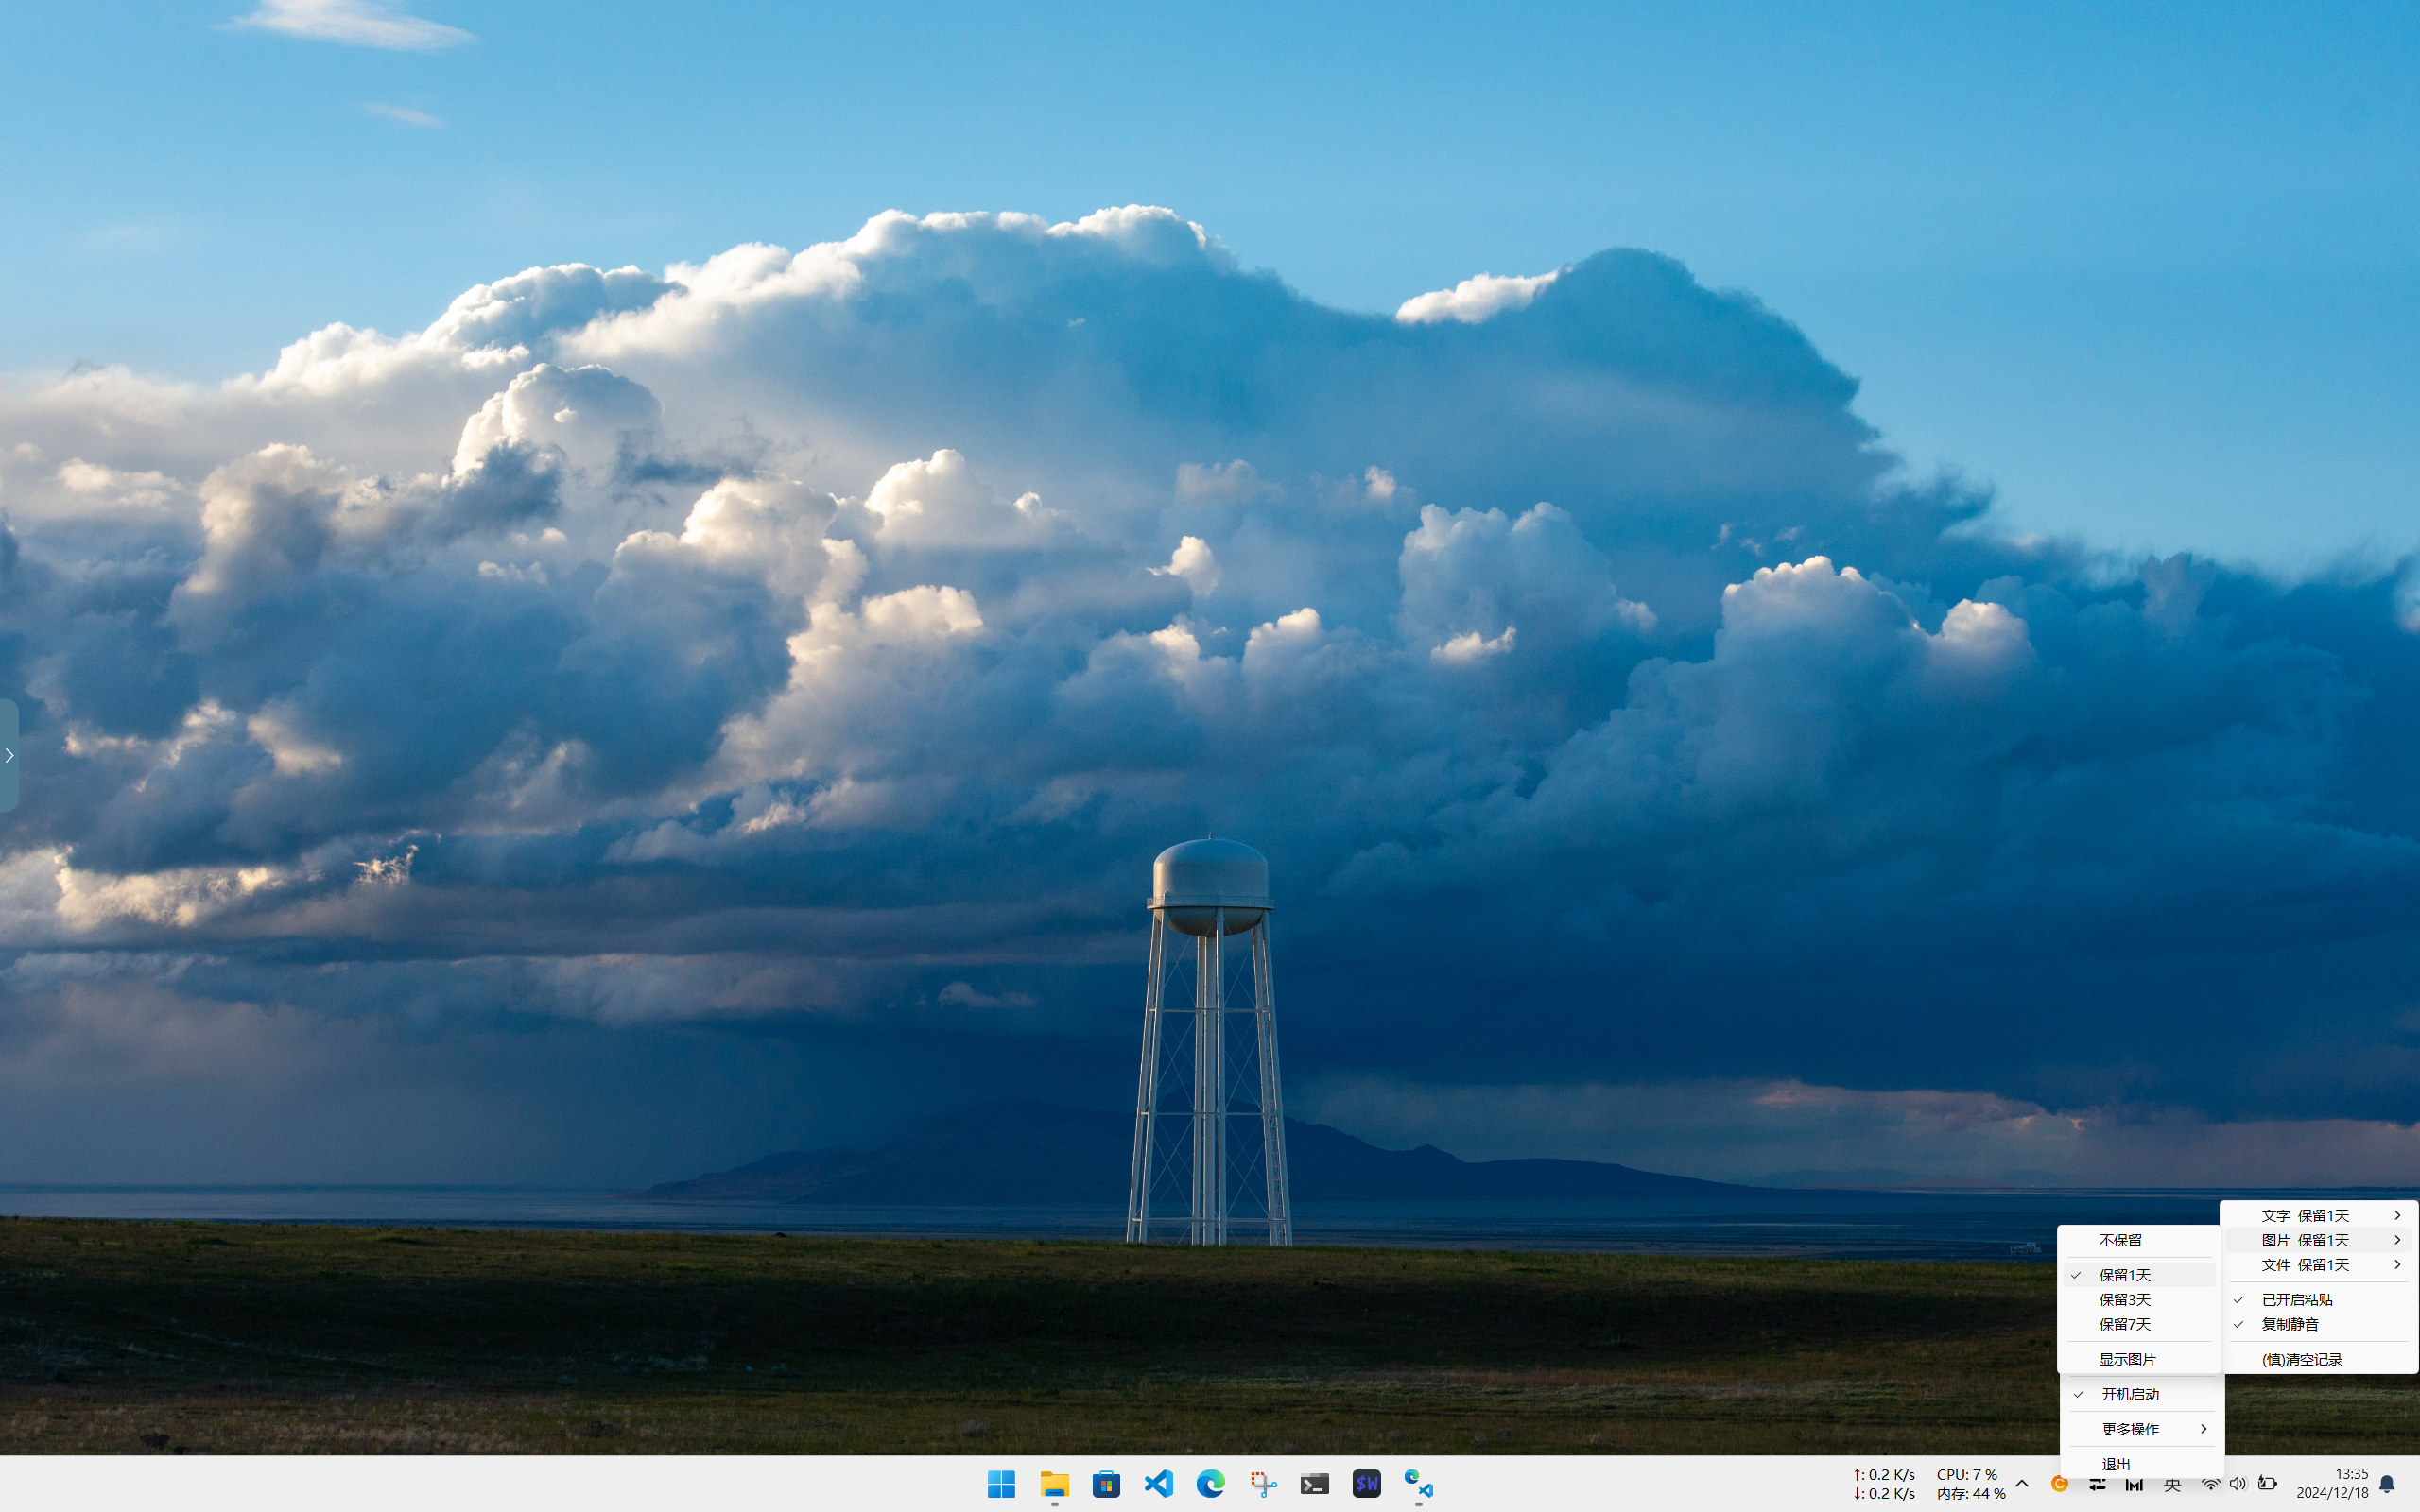Toggle 已开启粘贴 paste option
The width and height of the screenshot is (2420, 1512).
coord(2297,1299)
